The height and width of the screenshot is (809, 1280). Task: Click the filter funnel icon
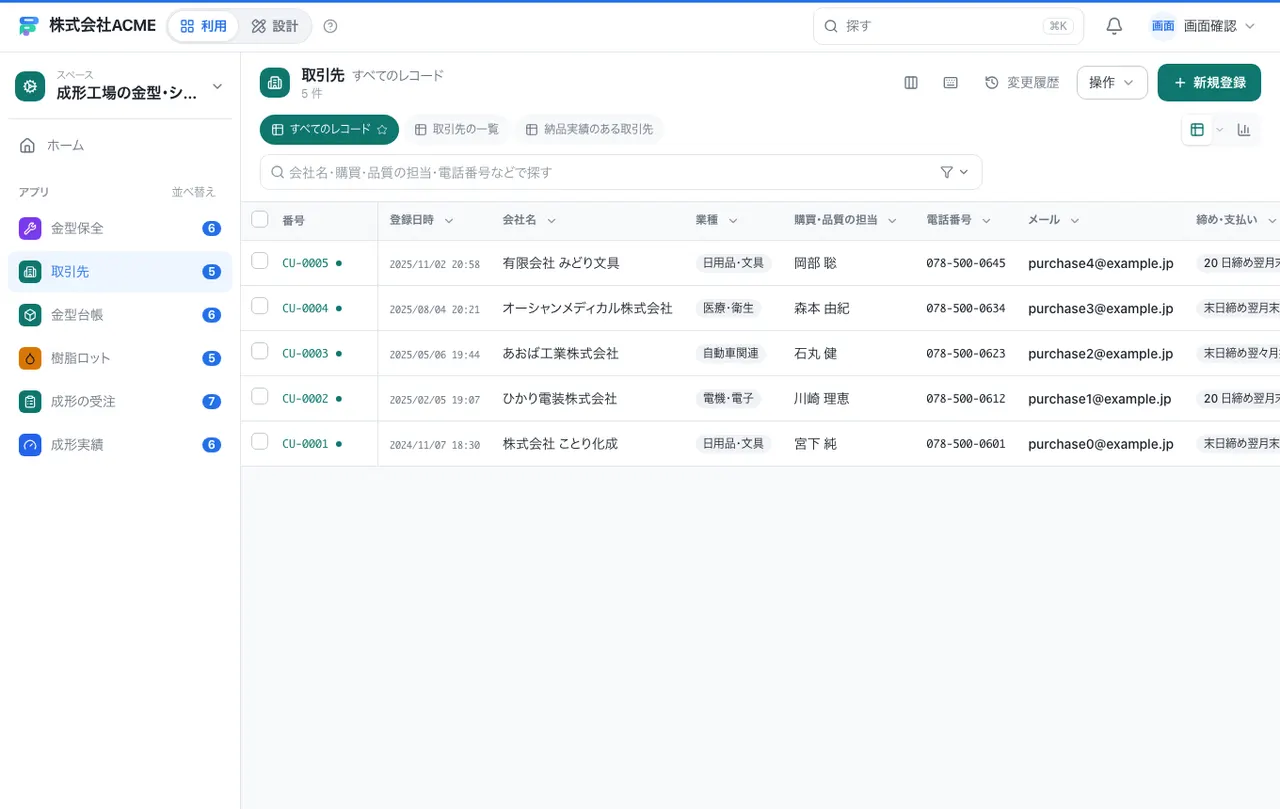[x=947, y=172]
